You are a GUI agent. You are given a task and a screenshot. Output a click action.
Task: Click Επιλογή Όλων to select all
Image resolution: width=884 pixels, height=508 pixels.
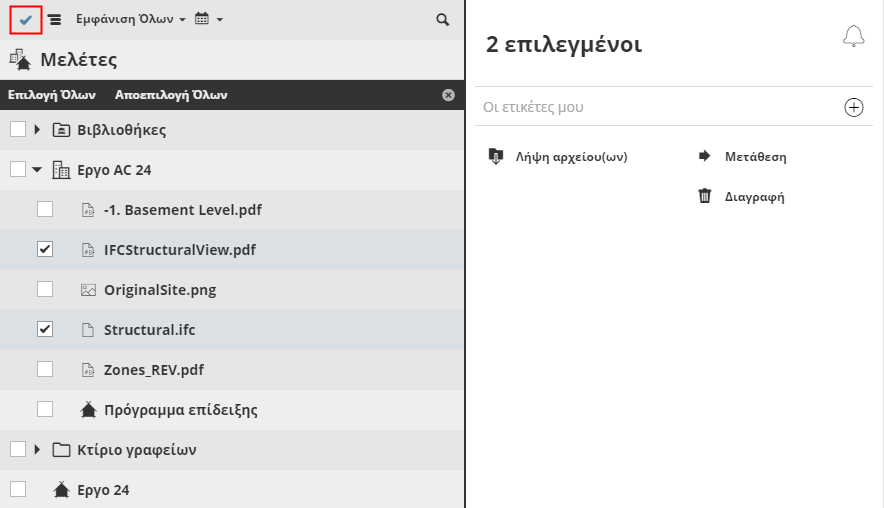click(x=51, y=95)
